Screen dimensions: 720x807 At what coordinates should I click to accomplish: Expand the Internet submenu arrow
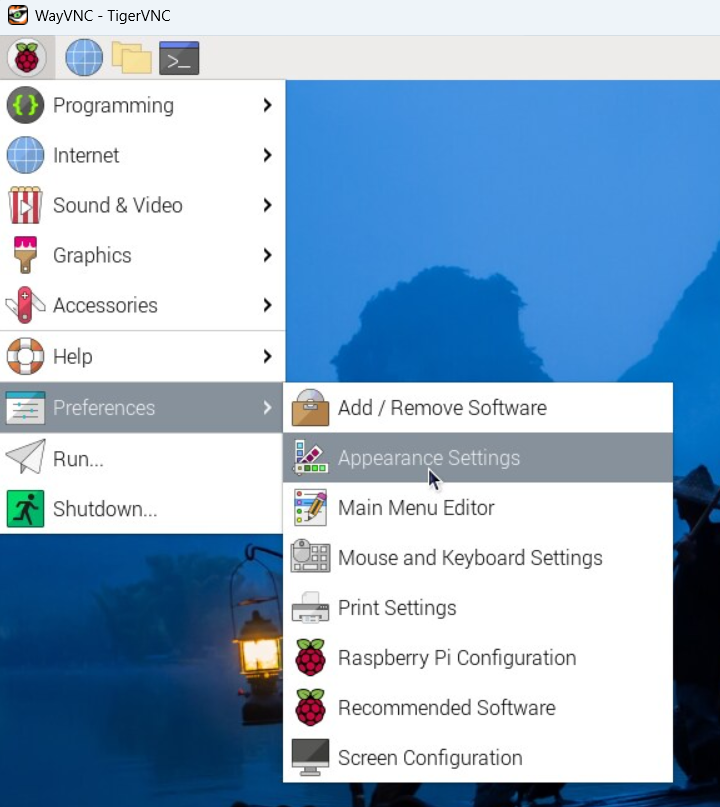[x=267, y=155]
